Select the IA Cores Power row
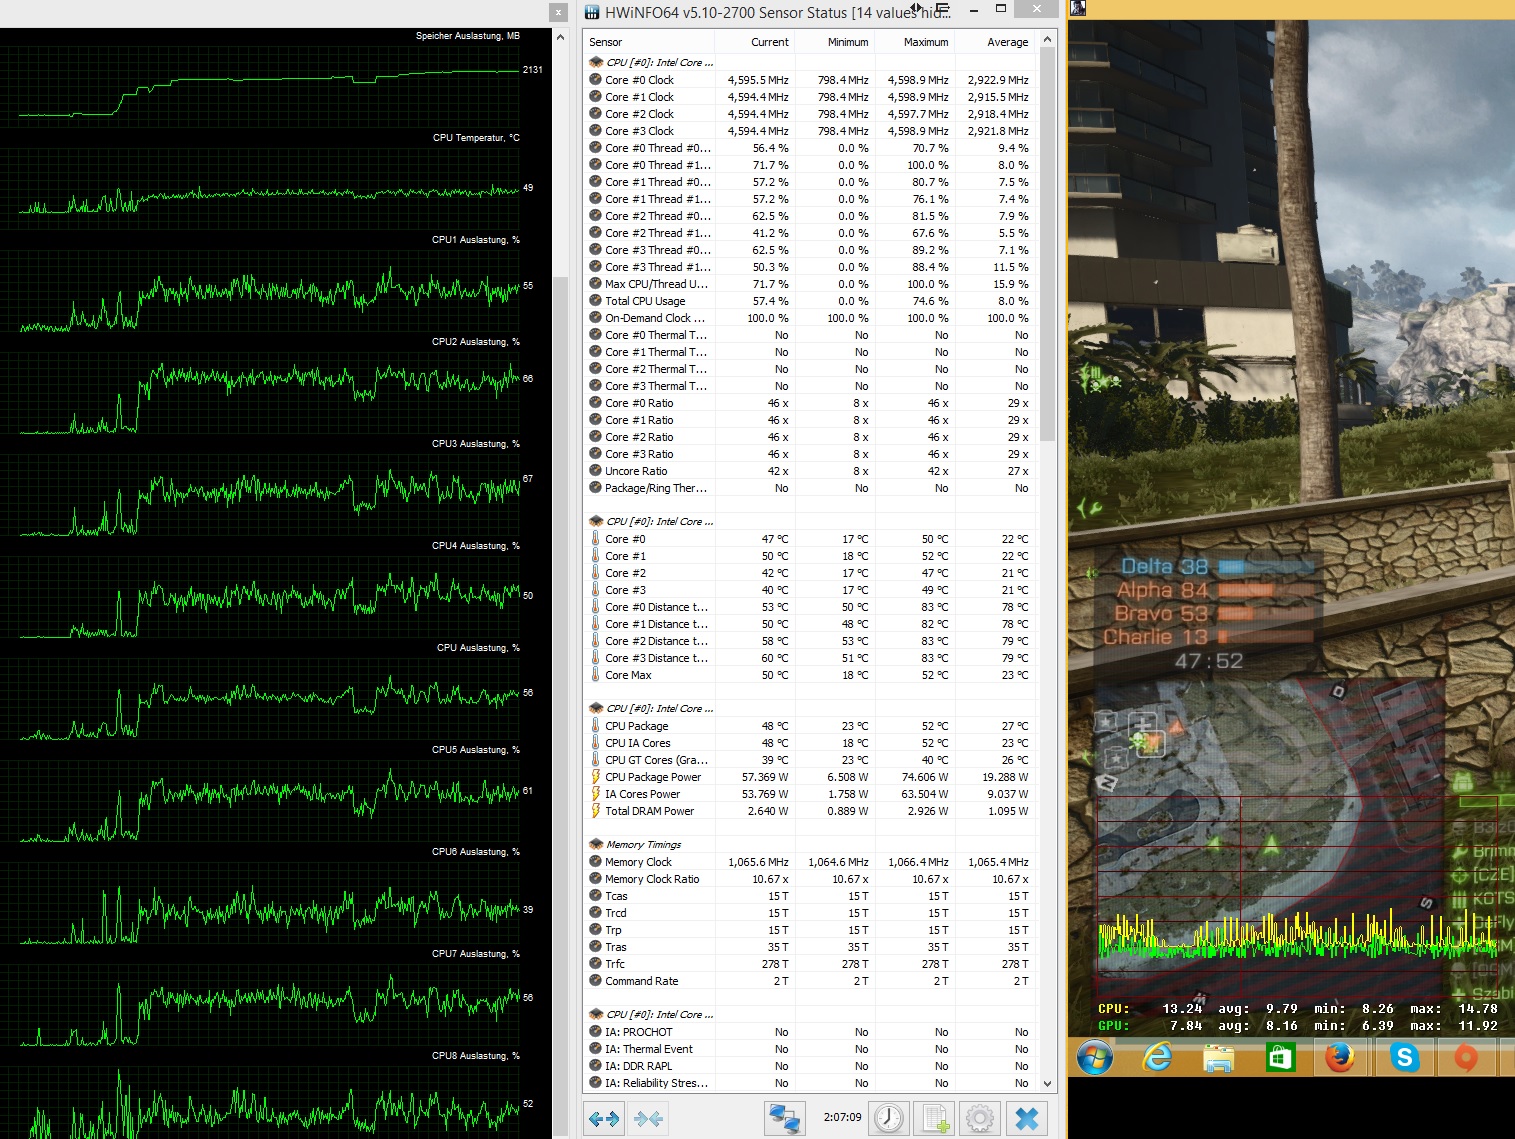Viewport: 1515px width, 1139px height. 809,794
